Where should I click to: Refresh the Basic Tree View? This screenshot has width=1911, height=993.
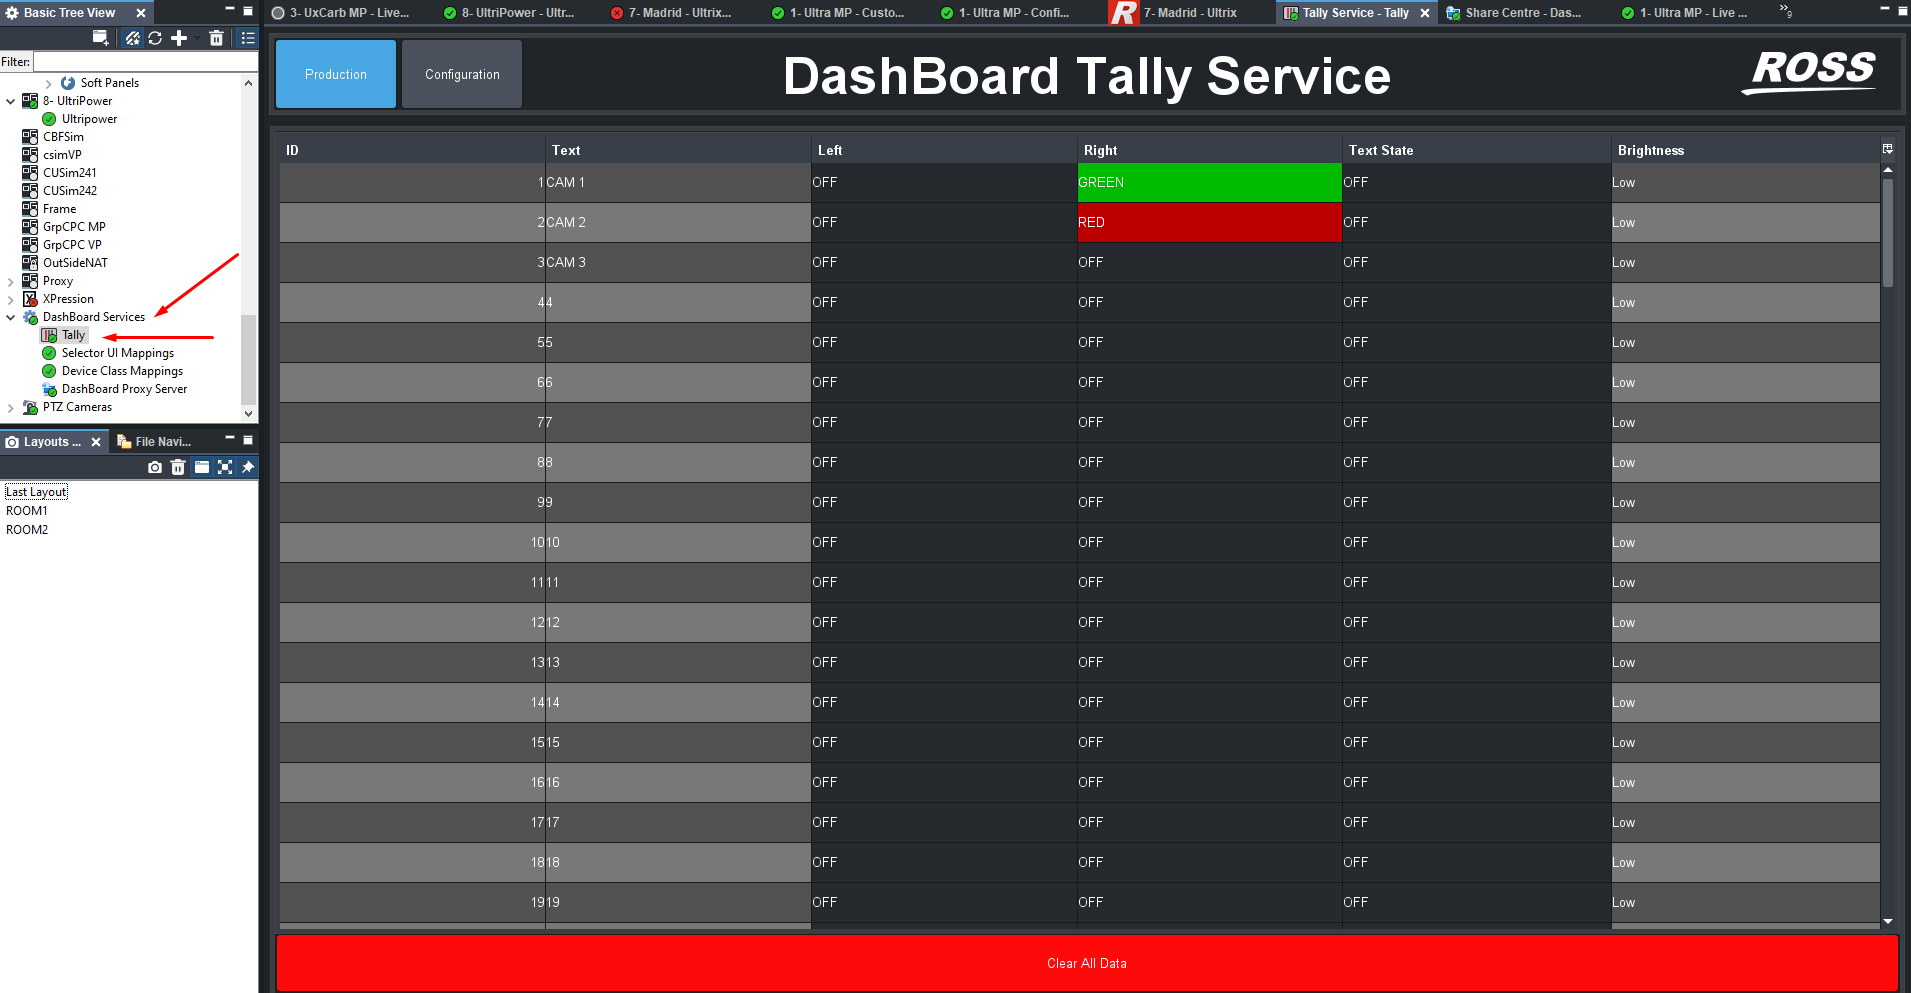155,38
